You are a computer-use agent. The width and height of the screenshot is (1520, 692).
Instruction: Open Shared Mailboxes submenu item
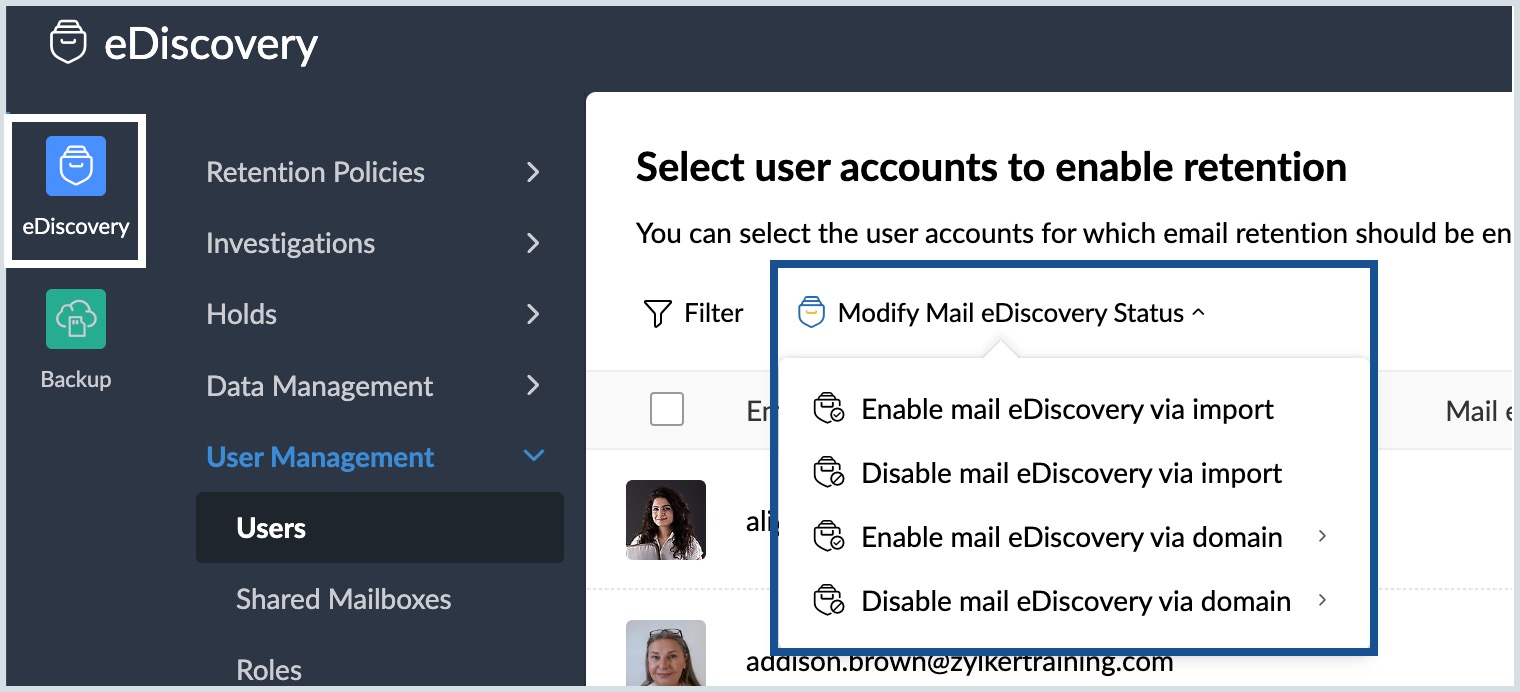tap(344, 599)
